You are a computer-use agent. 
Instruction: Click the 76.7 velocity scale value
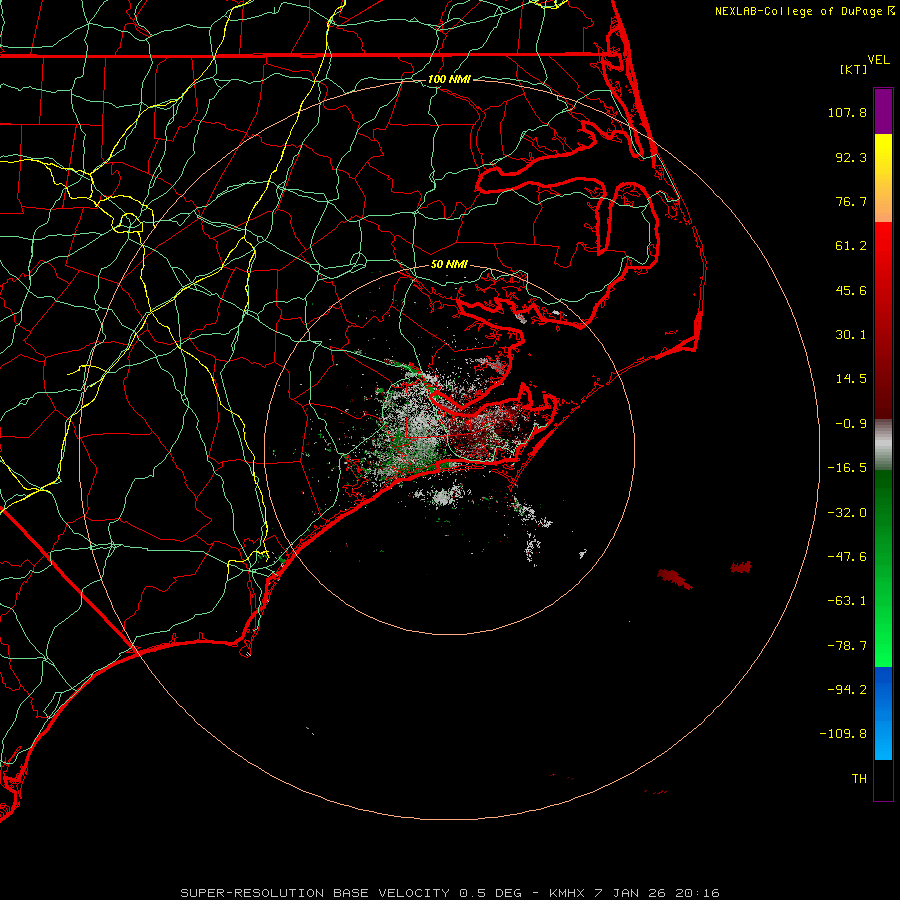click(851, 201)
